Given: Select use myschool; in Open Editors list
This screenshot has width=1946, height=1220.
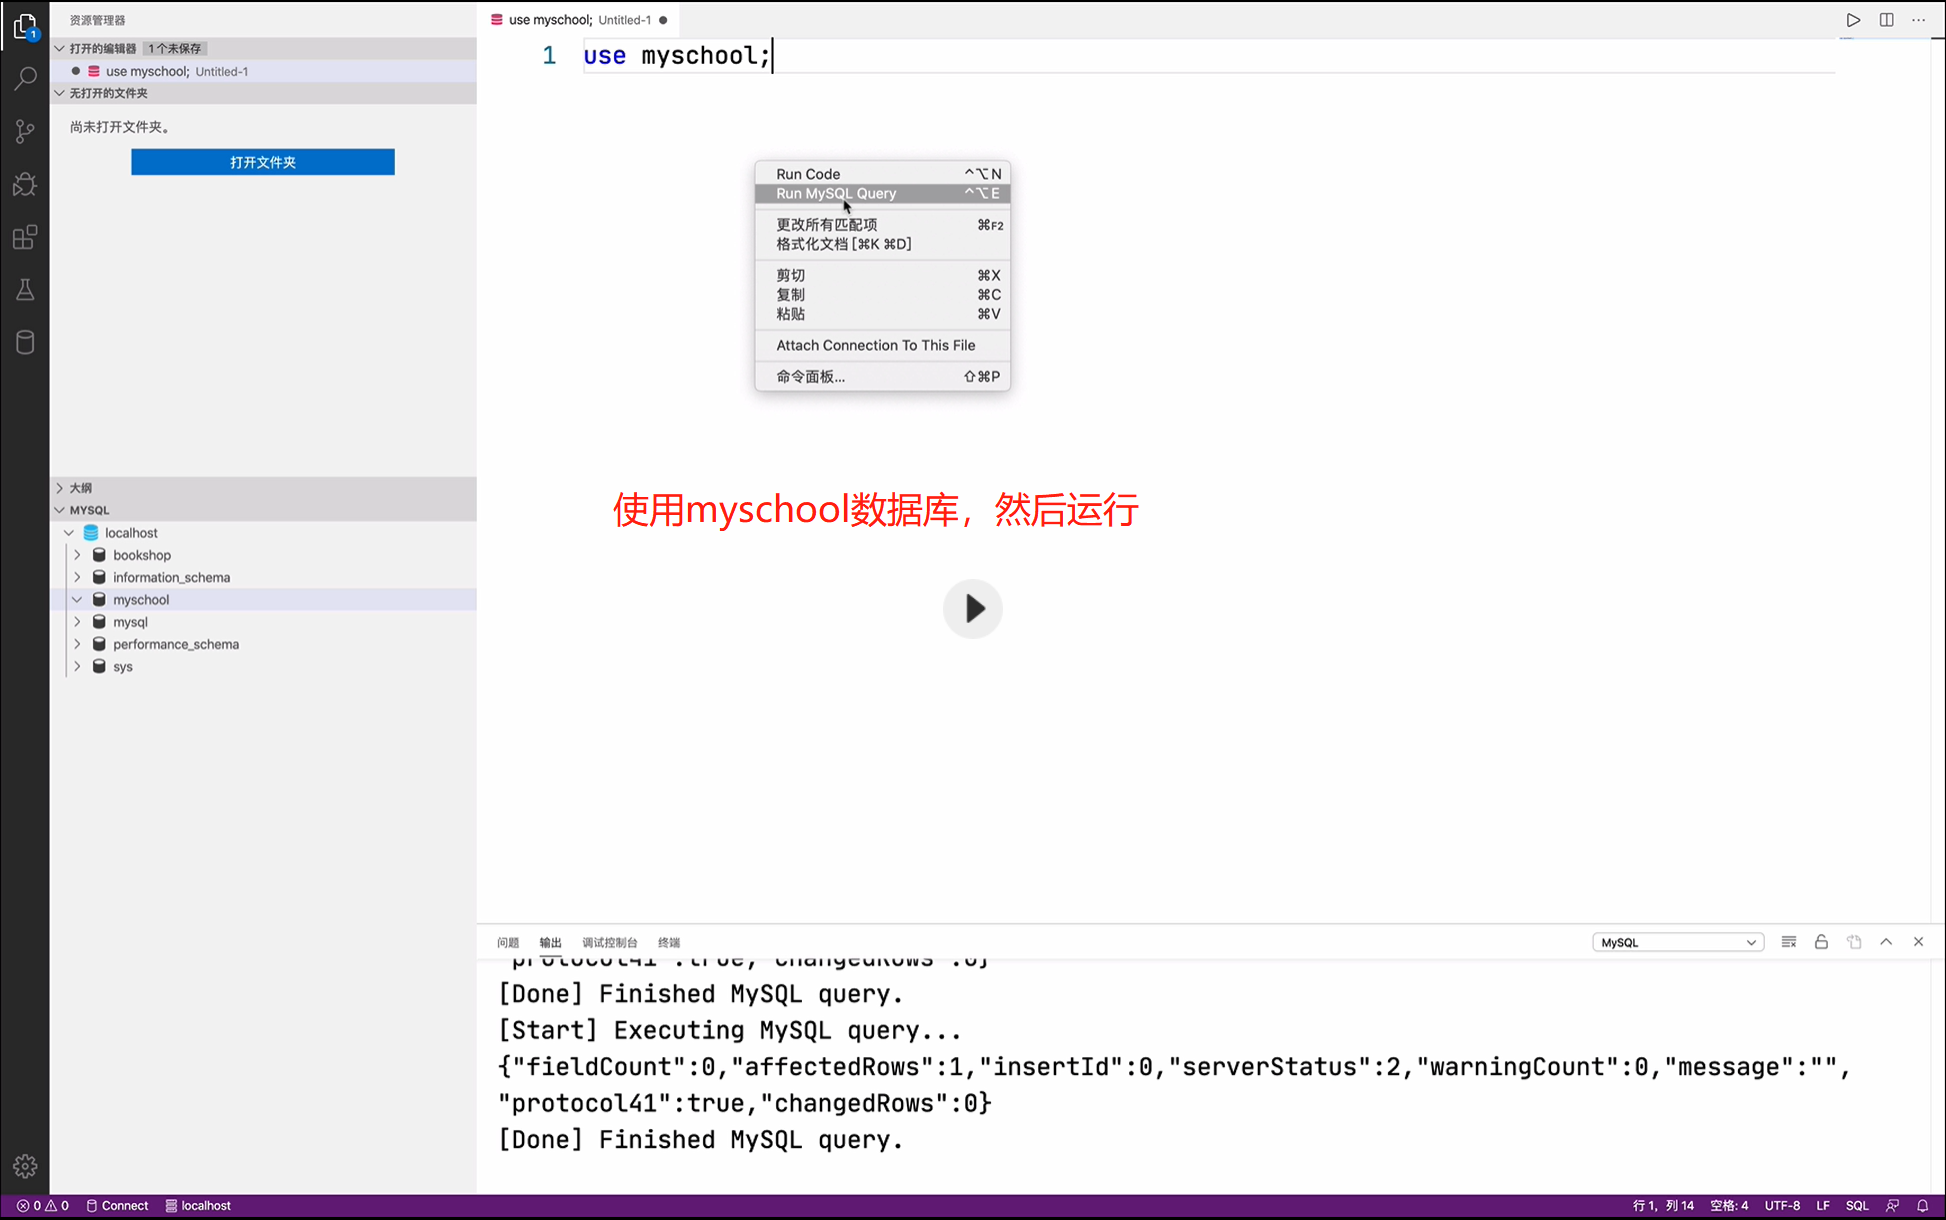Looking at the screenshot, I should 263,71.
